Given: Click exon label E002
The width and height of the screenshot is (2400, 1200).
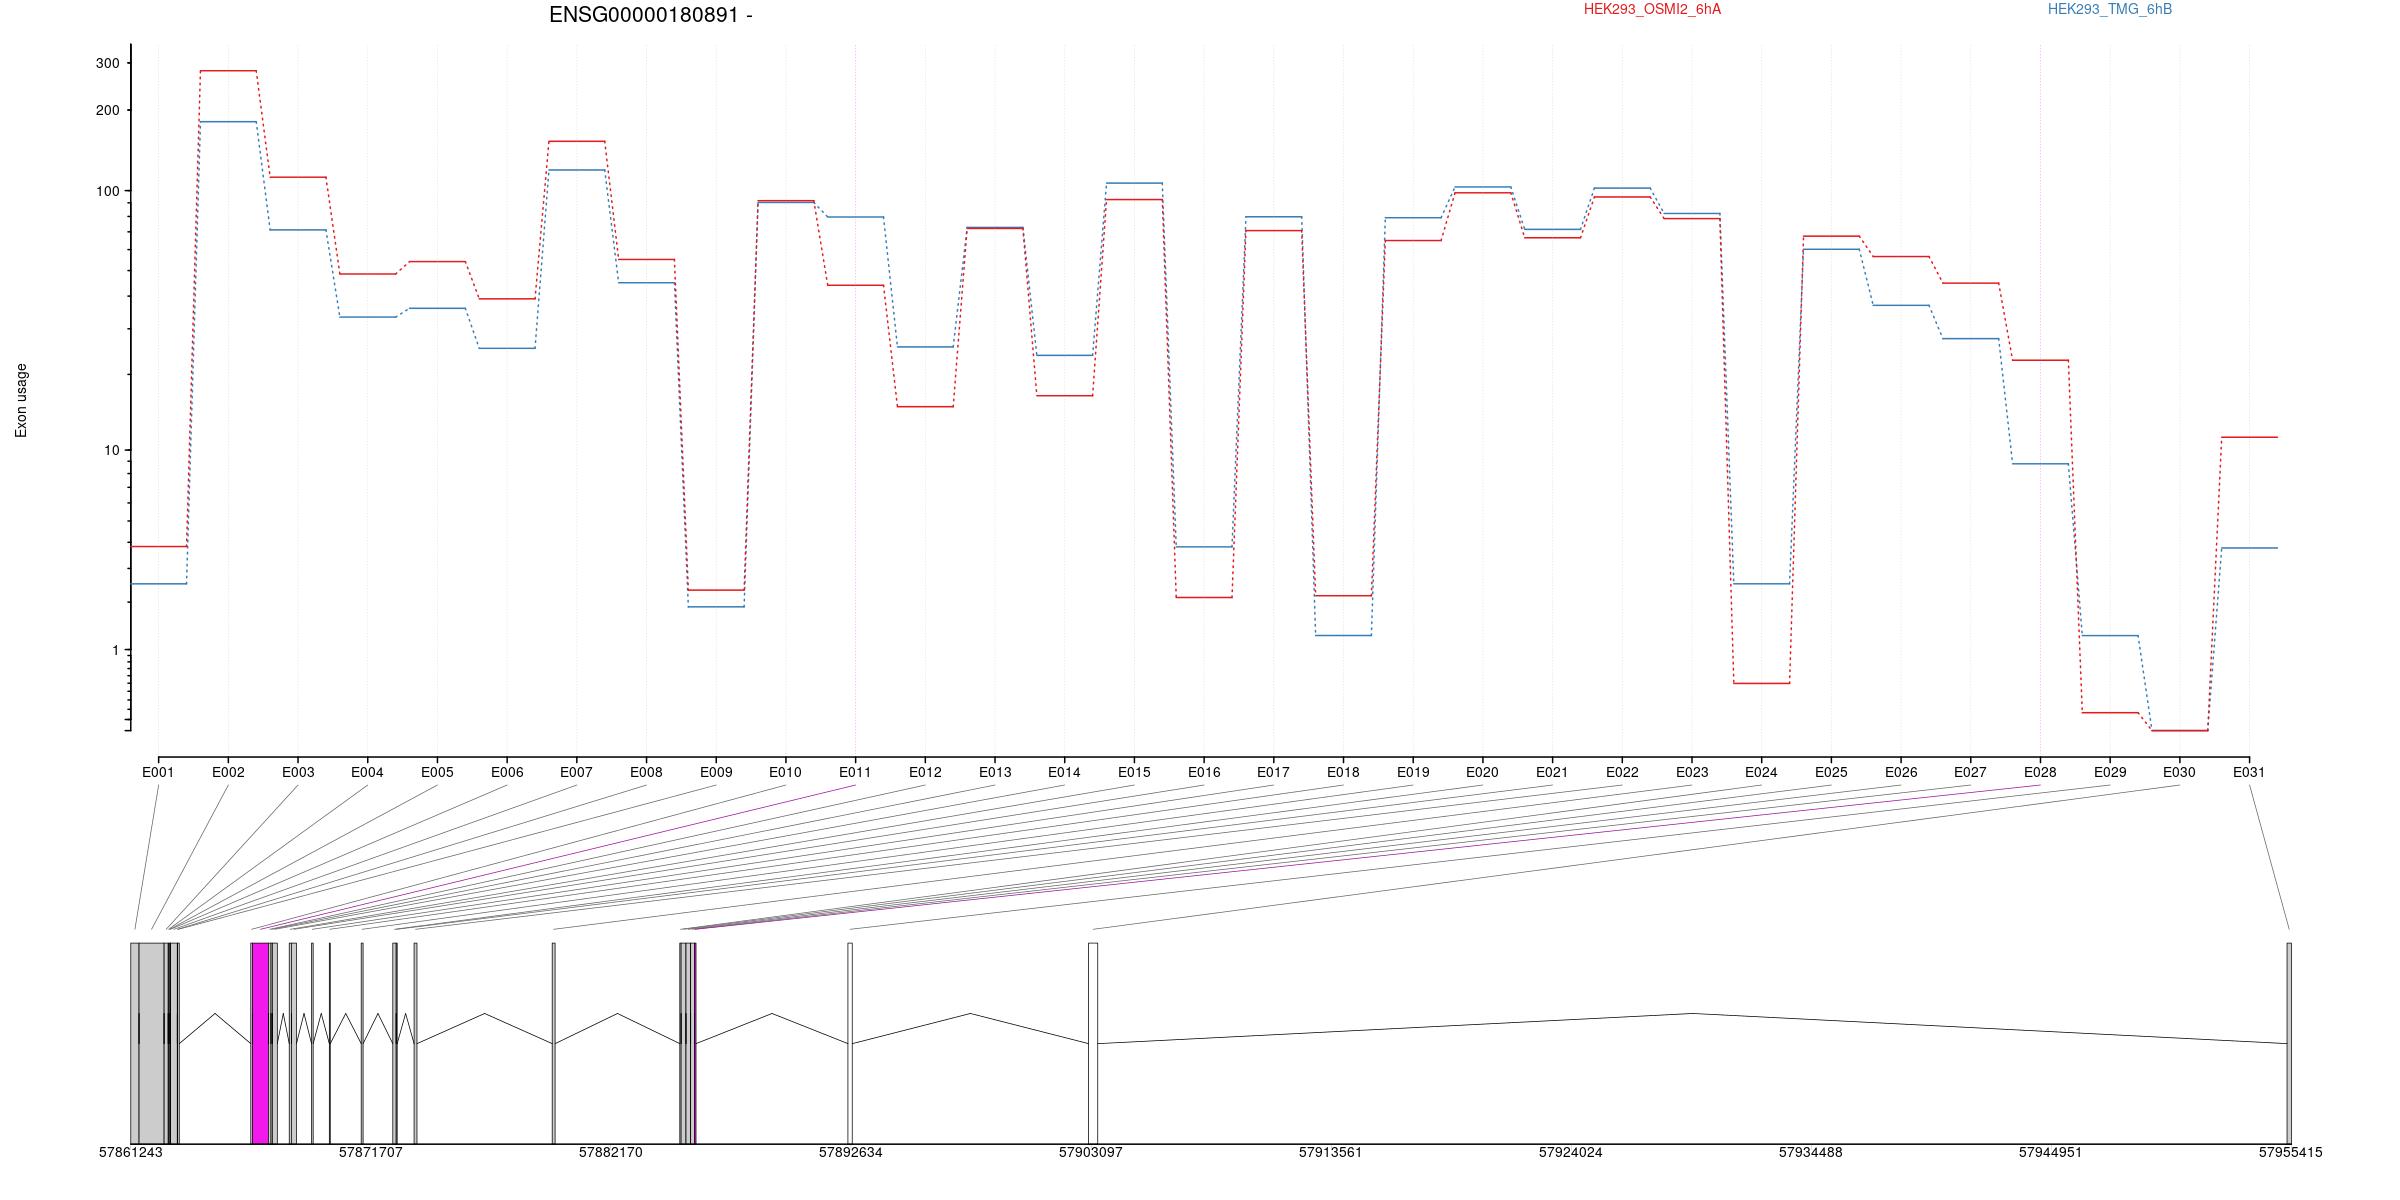Looking at the screenshot, I should point(228,772).
